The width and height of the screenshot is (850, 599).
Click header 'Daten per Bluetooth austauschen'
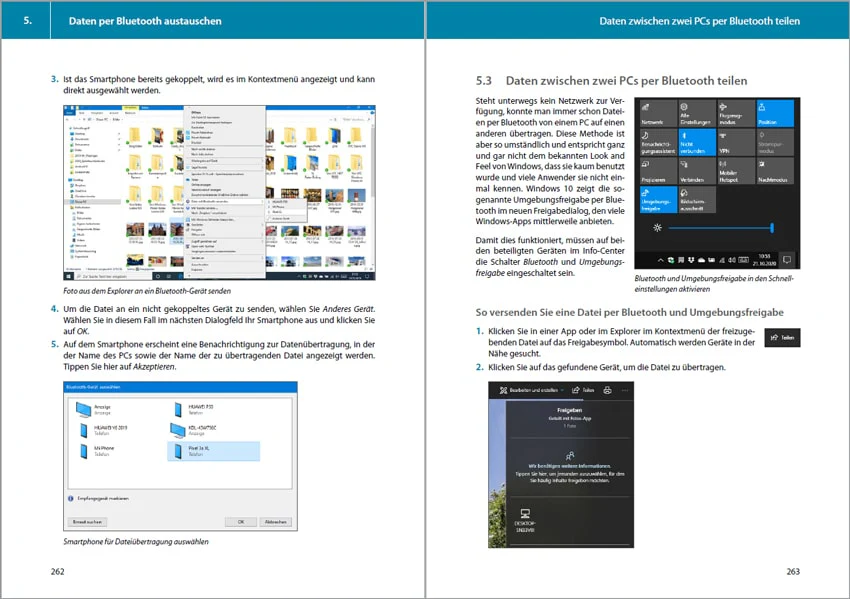pyautogui.click(x=145, y=21)
